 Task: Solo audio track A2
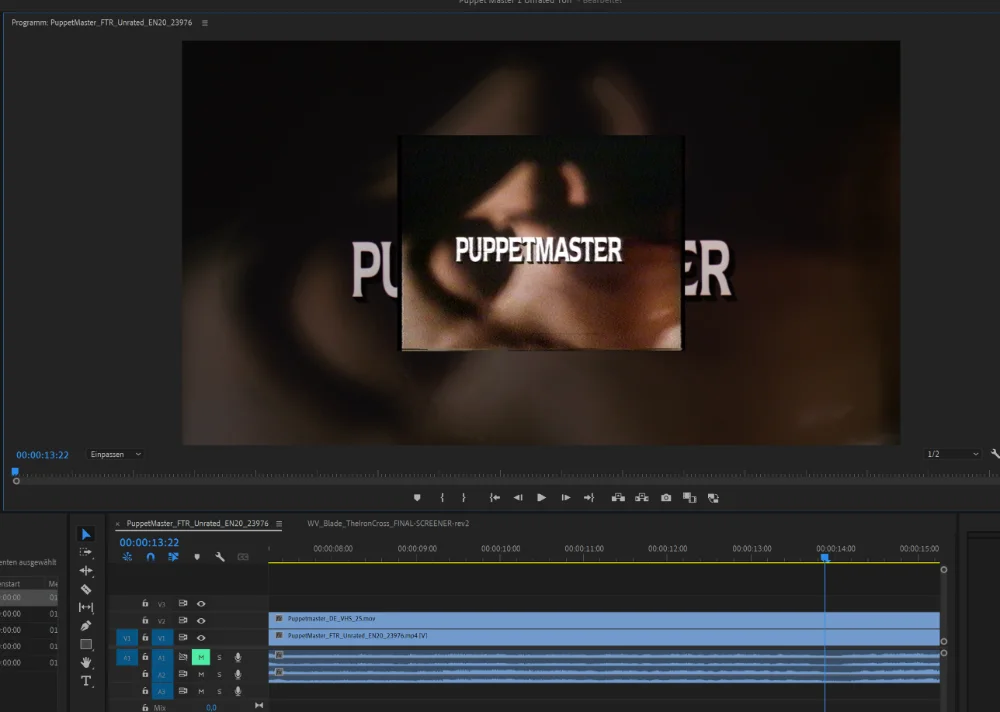[220, 675]
